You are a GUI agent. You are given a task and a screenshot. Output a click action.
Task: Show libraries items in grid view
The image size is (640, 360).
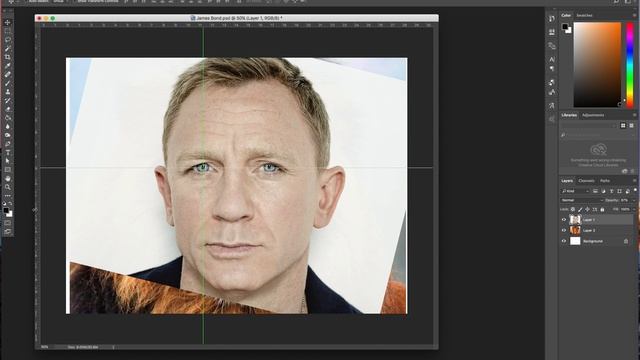[x=623, y=125]
